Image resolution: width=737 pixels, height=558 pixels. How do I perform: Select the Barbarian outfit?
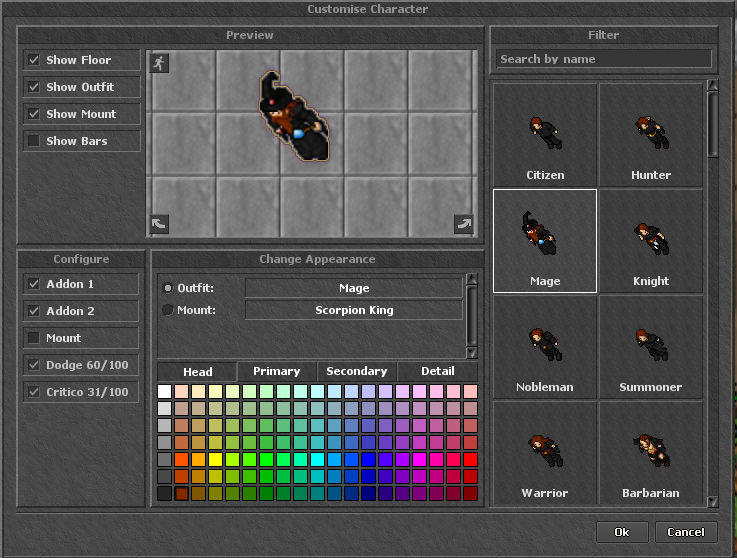click(651, 453)
